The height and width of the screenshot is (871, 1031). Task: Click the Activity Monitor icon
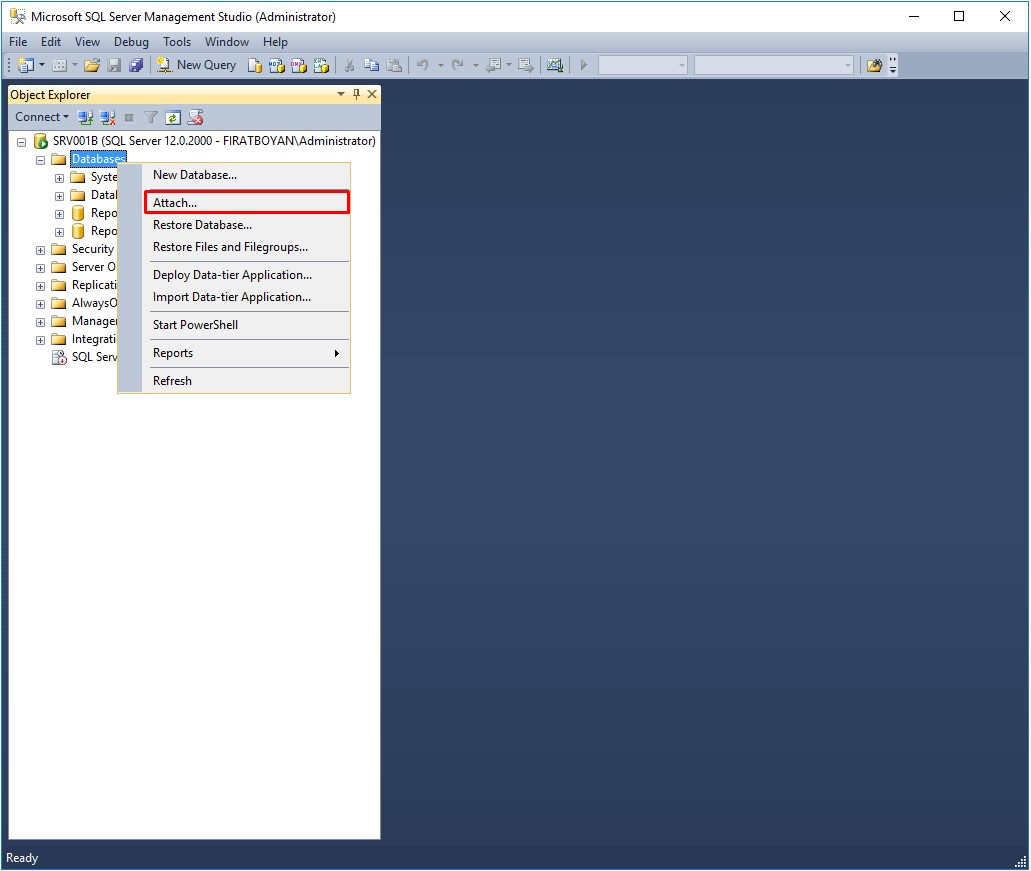(555, 65)
